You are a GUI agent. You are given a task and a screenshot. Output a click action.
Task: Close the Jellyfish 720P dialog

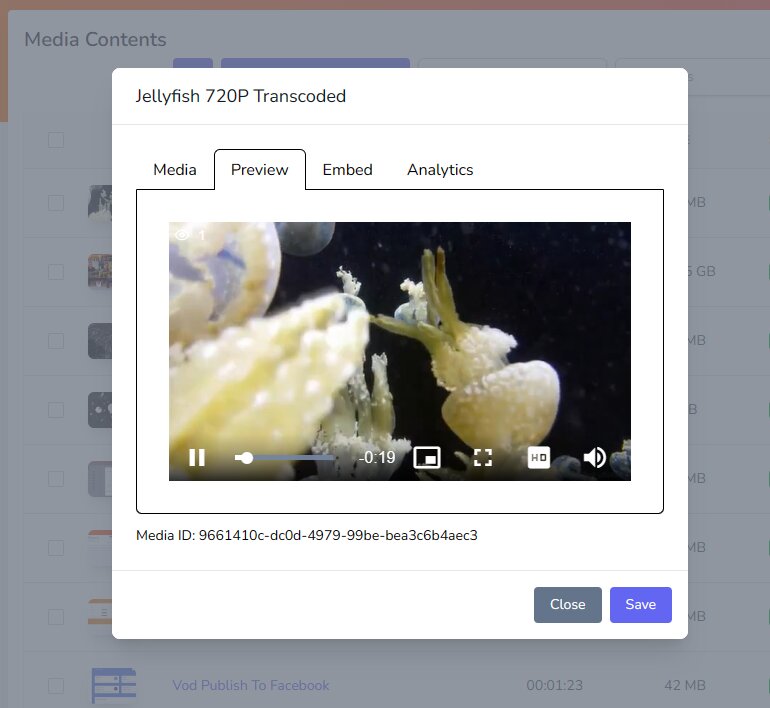pyautogui.click(x=568, y=604)
